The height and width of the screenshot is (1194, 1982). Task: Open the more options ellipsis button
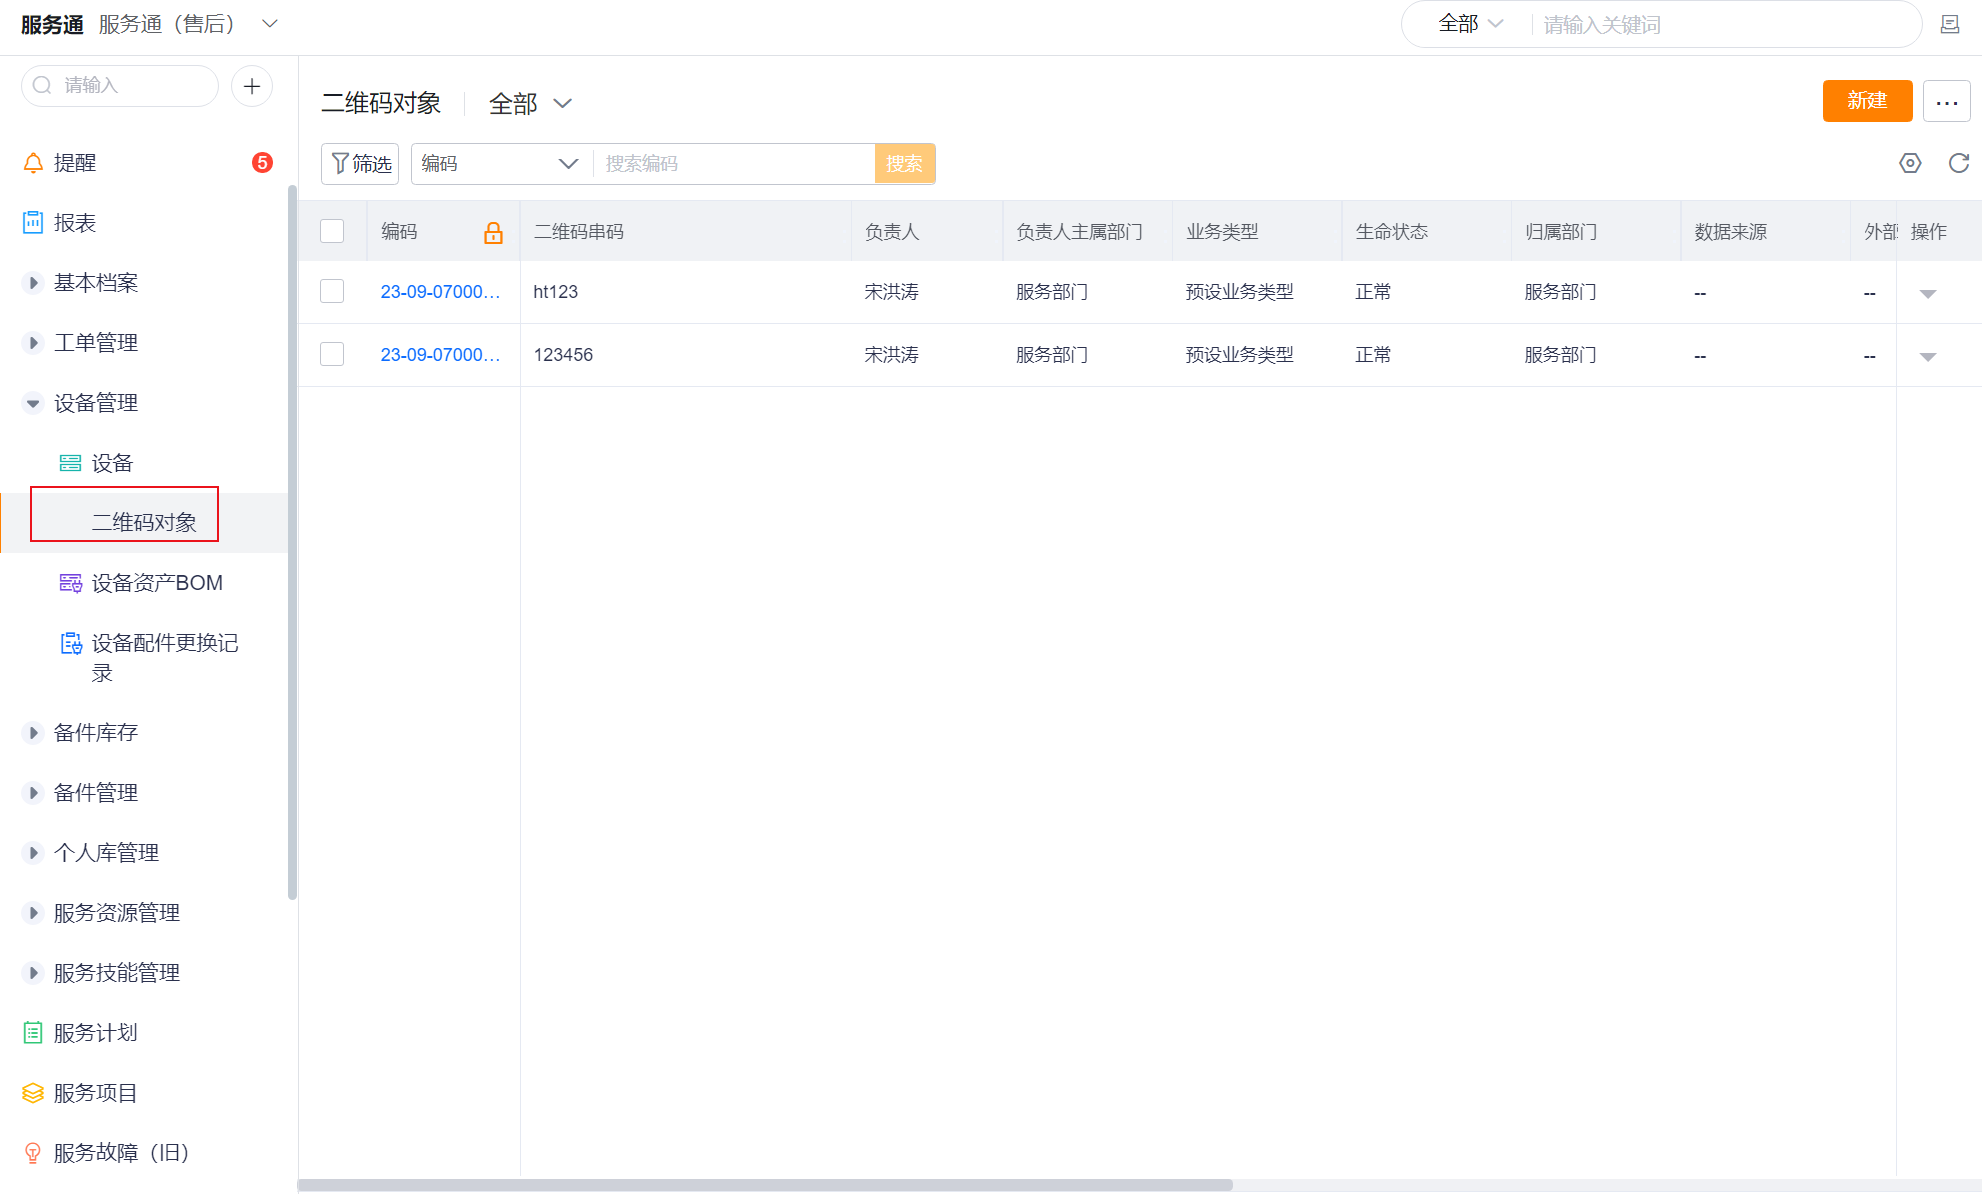(x=1946, y=101)
